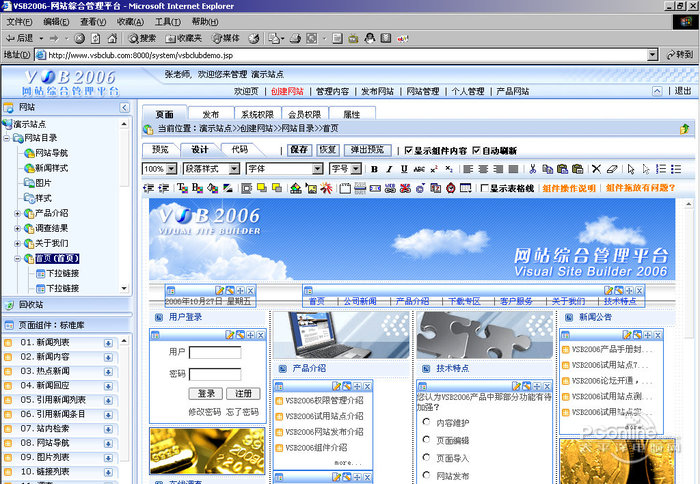
Task: Open the 100% zoom dropdown
Action: [x=171, y=169]
